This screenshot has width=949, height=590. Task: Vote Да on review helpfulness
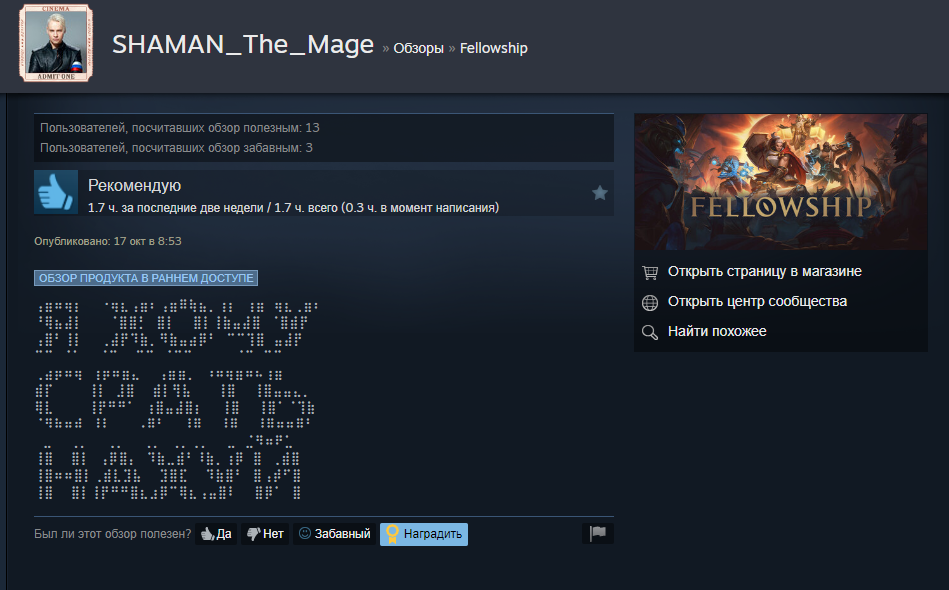tap(216, 534)
